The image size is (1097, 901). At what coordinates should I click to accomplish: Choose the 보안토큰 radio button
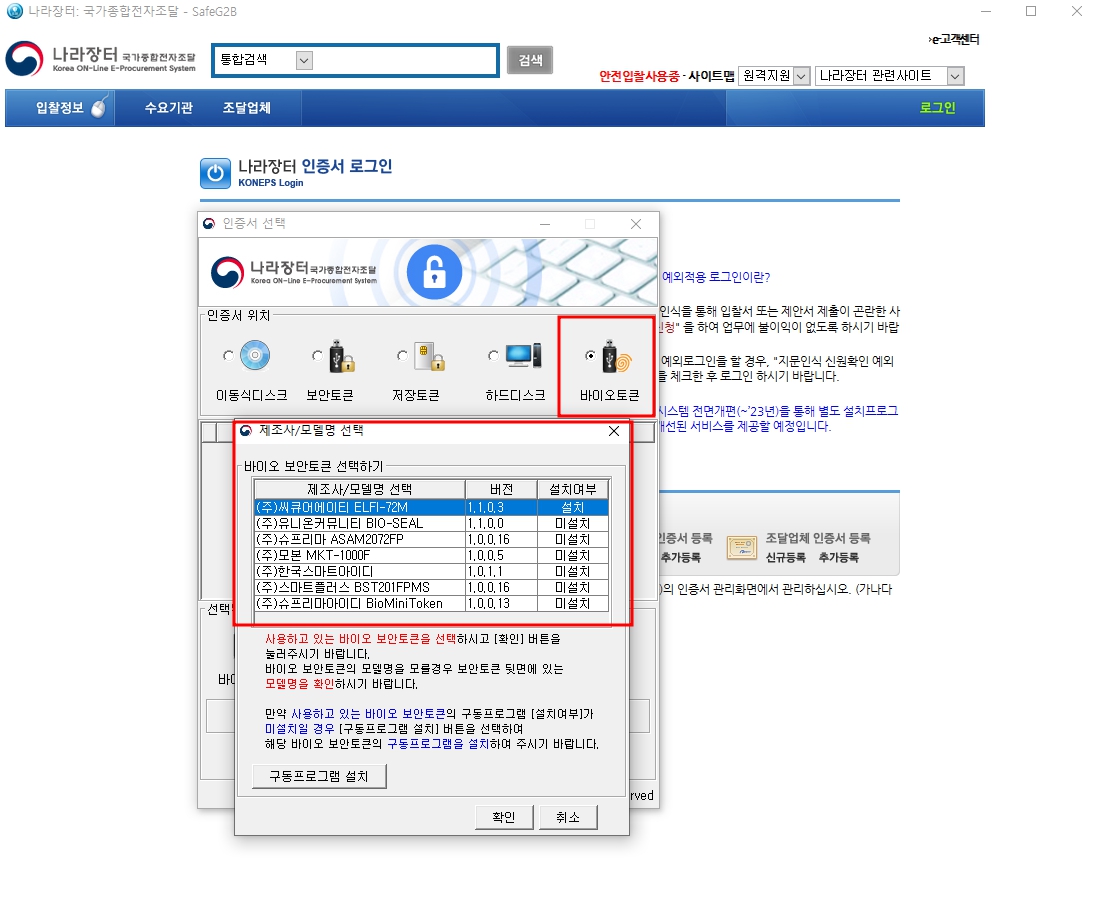click(x=317, y=355)
